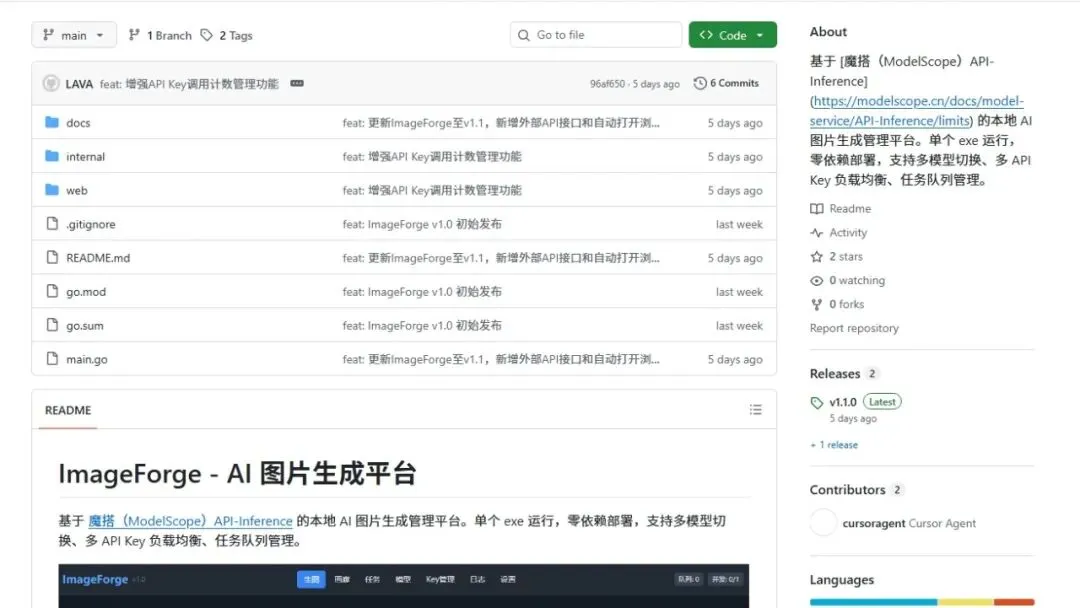1080x608 pixels.
Task: Open the docs folder
Action: [x=78, y=123]
